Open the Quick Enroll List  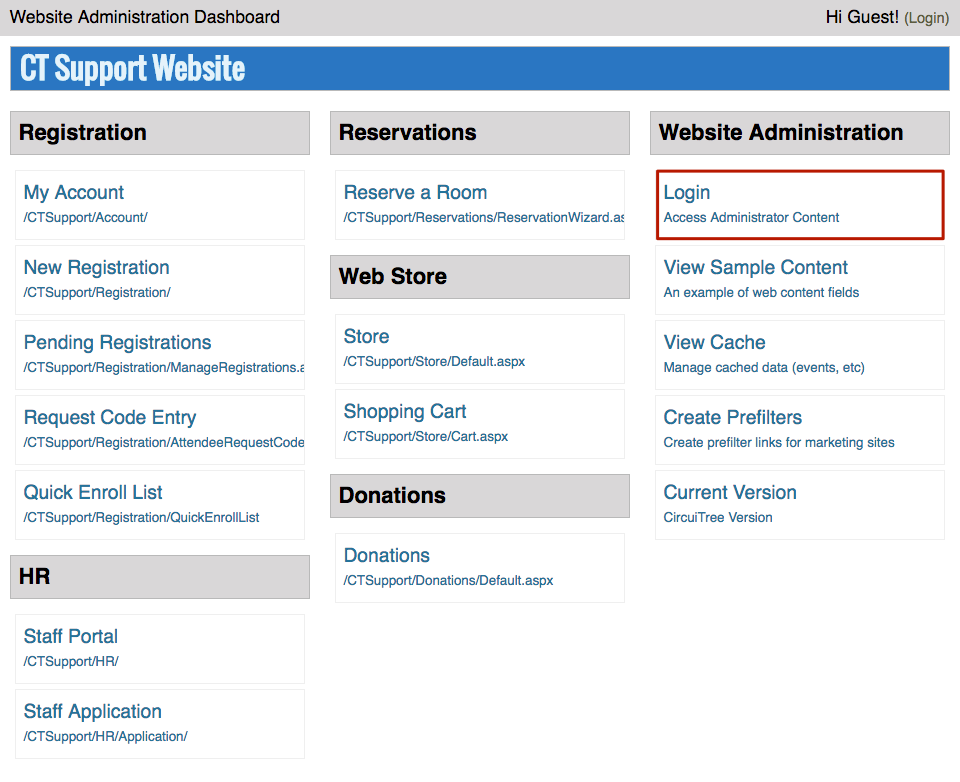click(92, 492)
